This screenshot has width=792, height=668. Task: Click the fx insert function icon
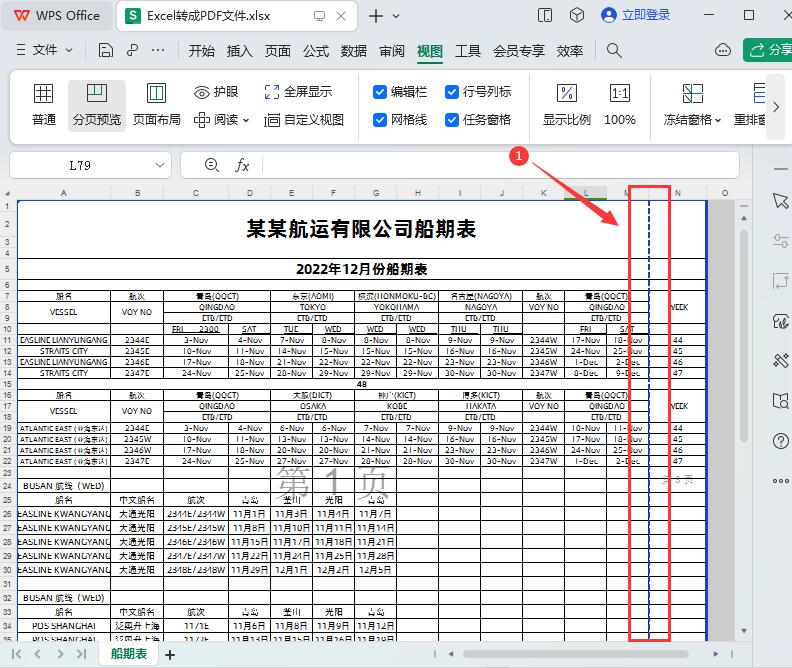coord(242,165)
